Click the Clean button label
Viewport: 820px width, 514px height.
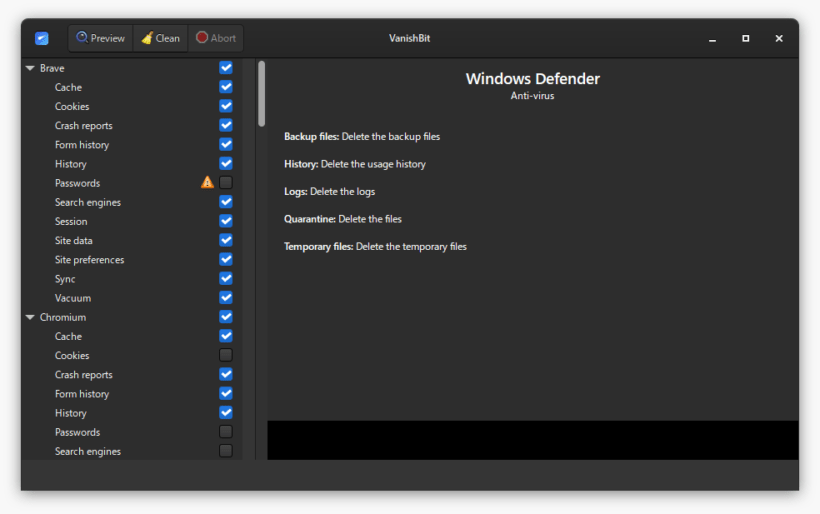coord(167,38)
